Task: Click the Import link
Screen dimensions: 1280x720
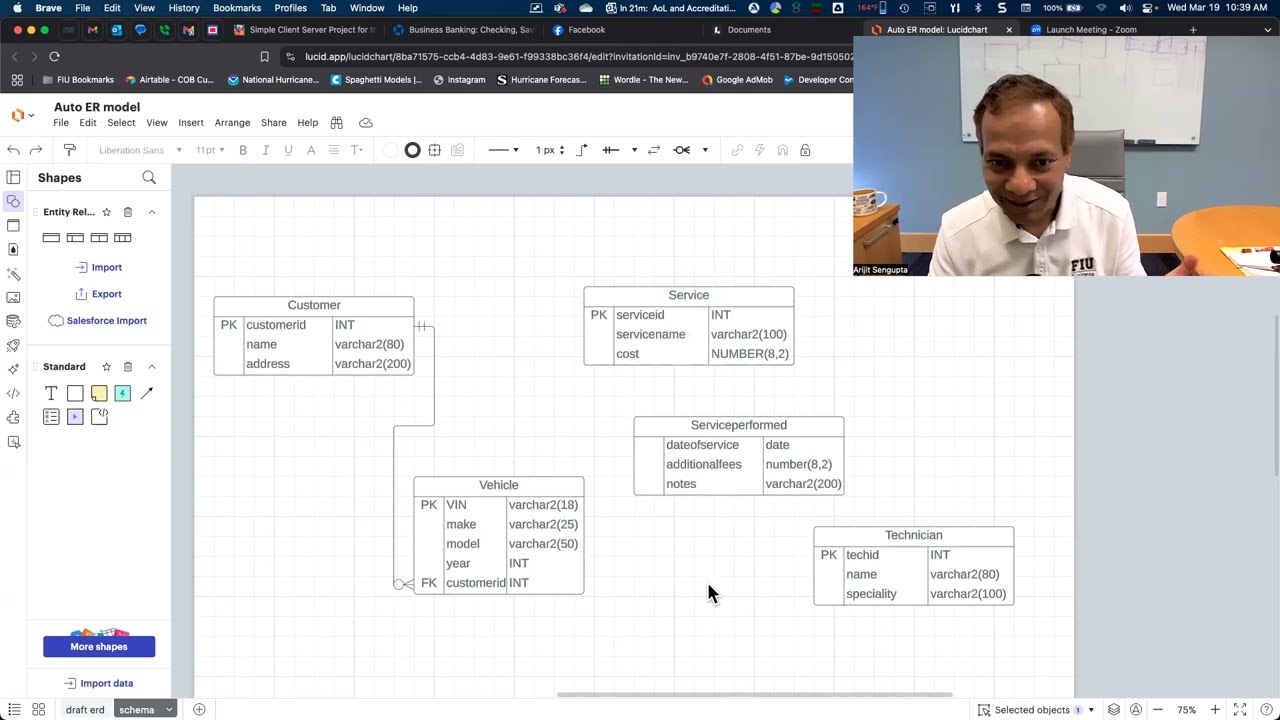Action: coord(99,267)
